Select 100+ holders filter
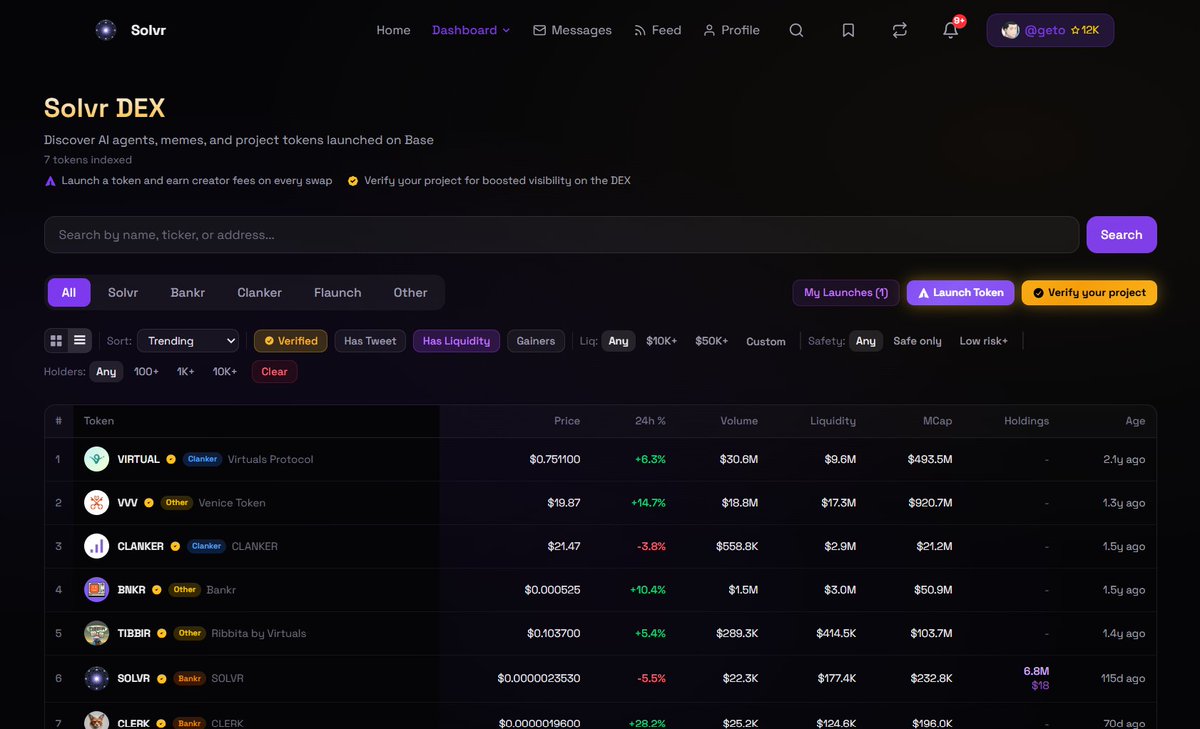This screenshot has width=1200, height=729. click(146, 371)
